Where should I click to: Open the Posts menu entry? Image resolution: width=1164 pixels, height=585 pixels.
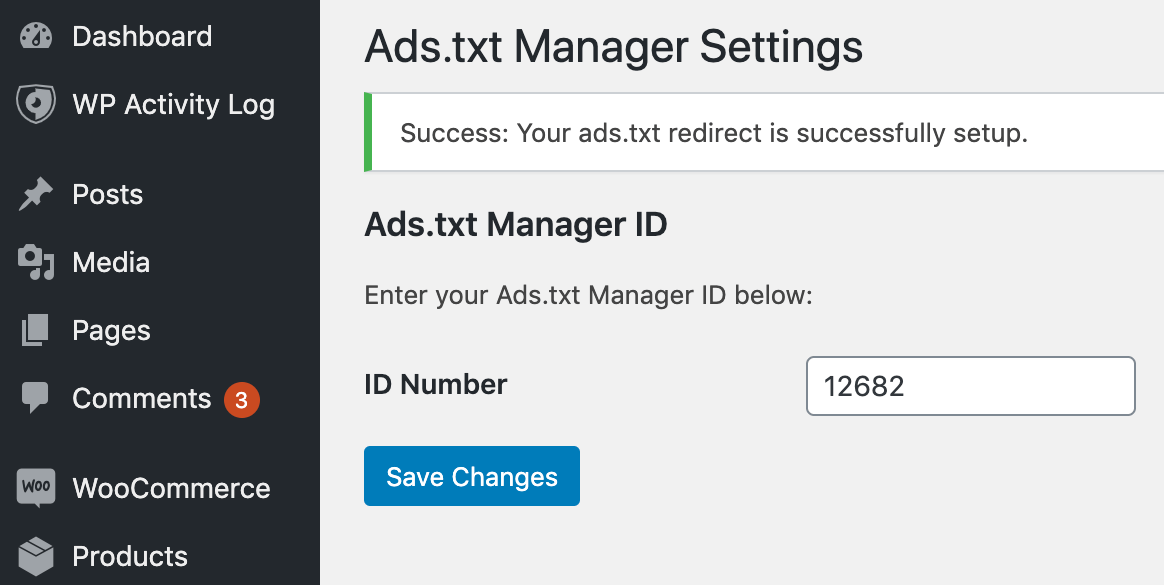(107, 194)
